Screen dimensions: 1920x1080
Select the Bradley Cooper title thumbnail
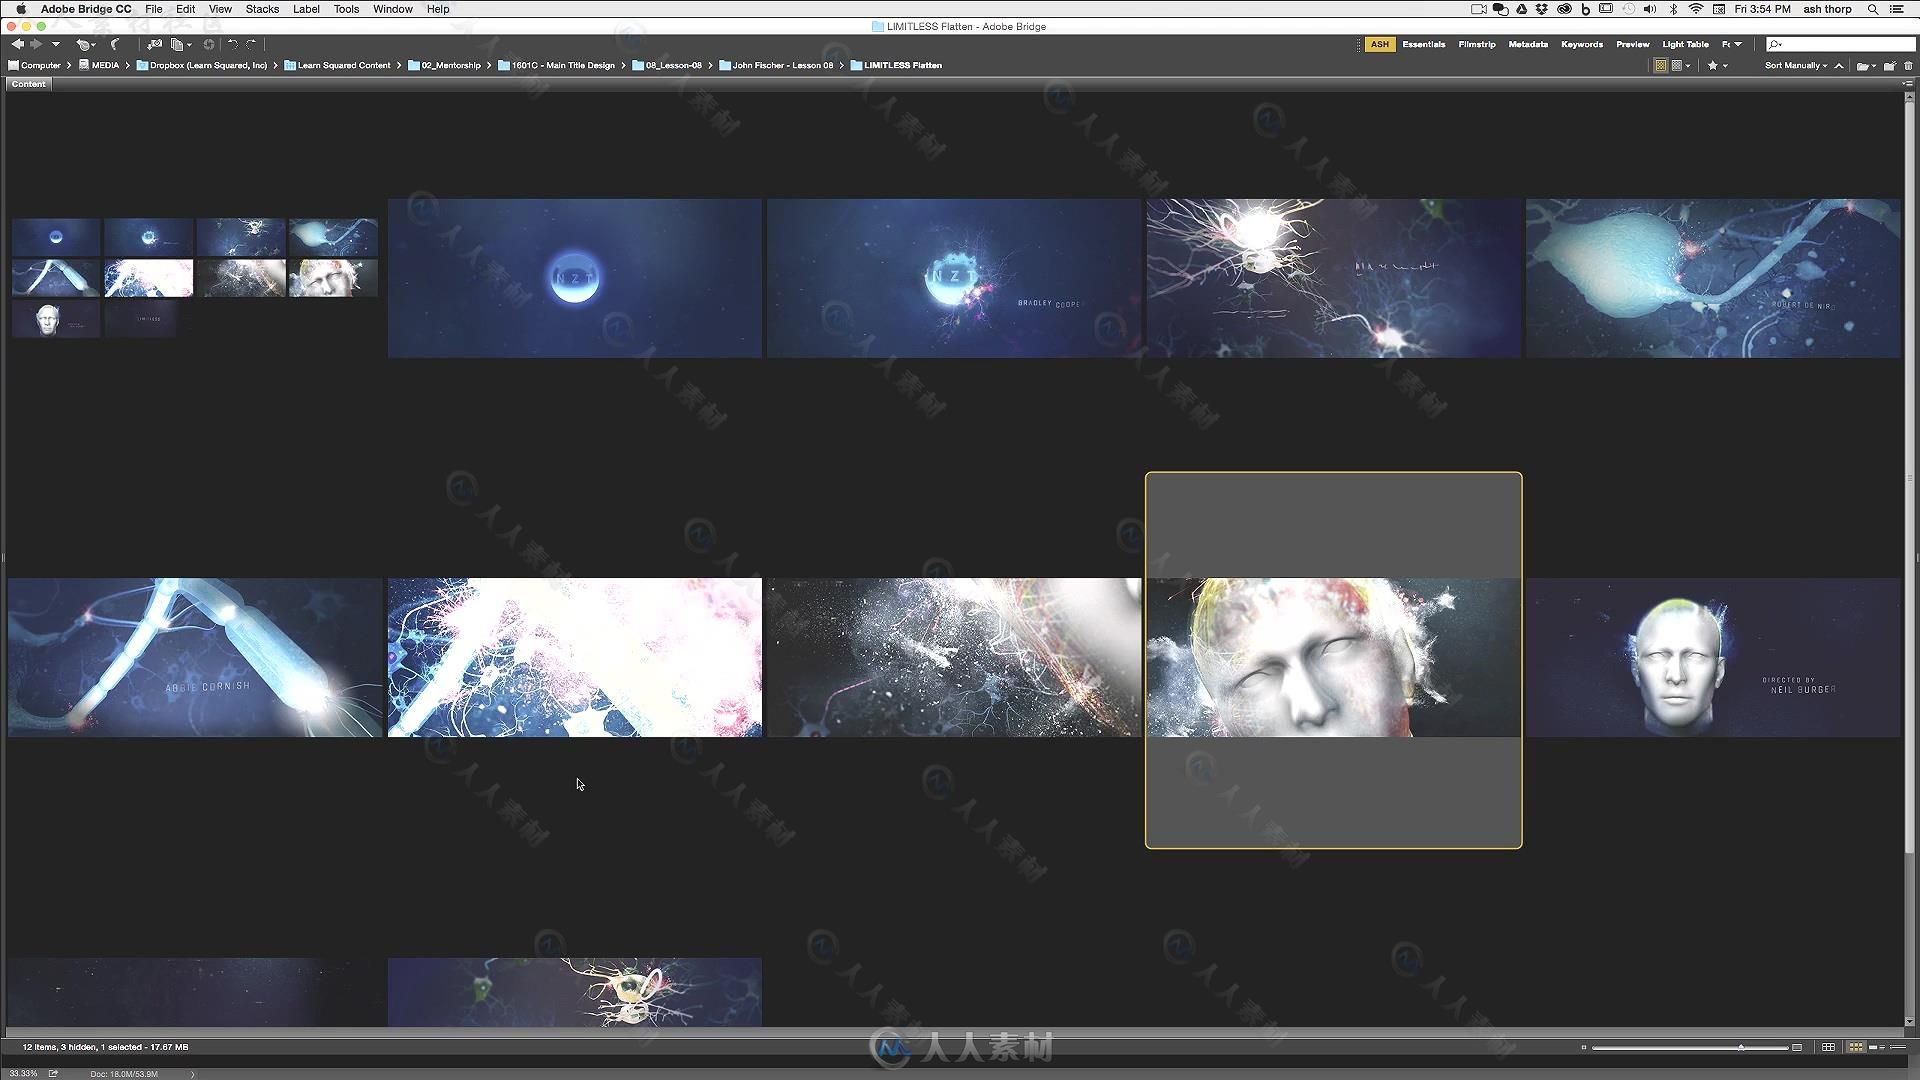click(x=953, y=278)
